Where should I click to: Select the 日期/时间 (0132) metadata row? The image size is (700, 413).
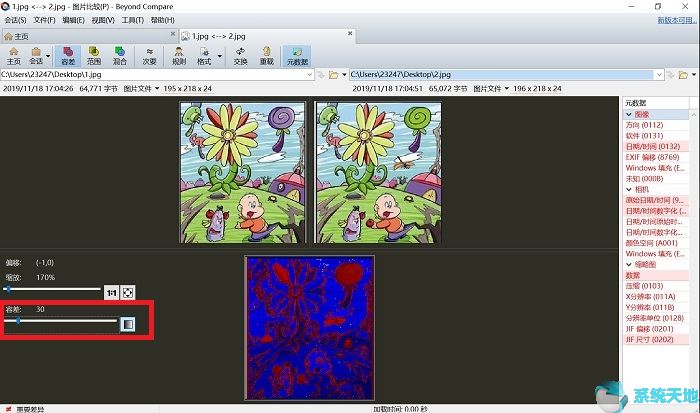[x=655, y=146]
